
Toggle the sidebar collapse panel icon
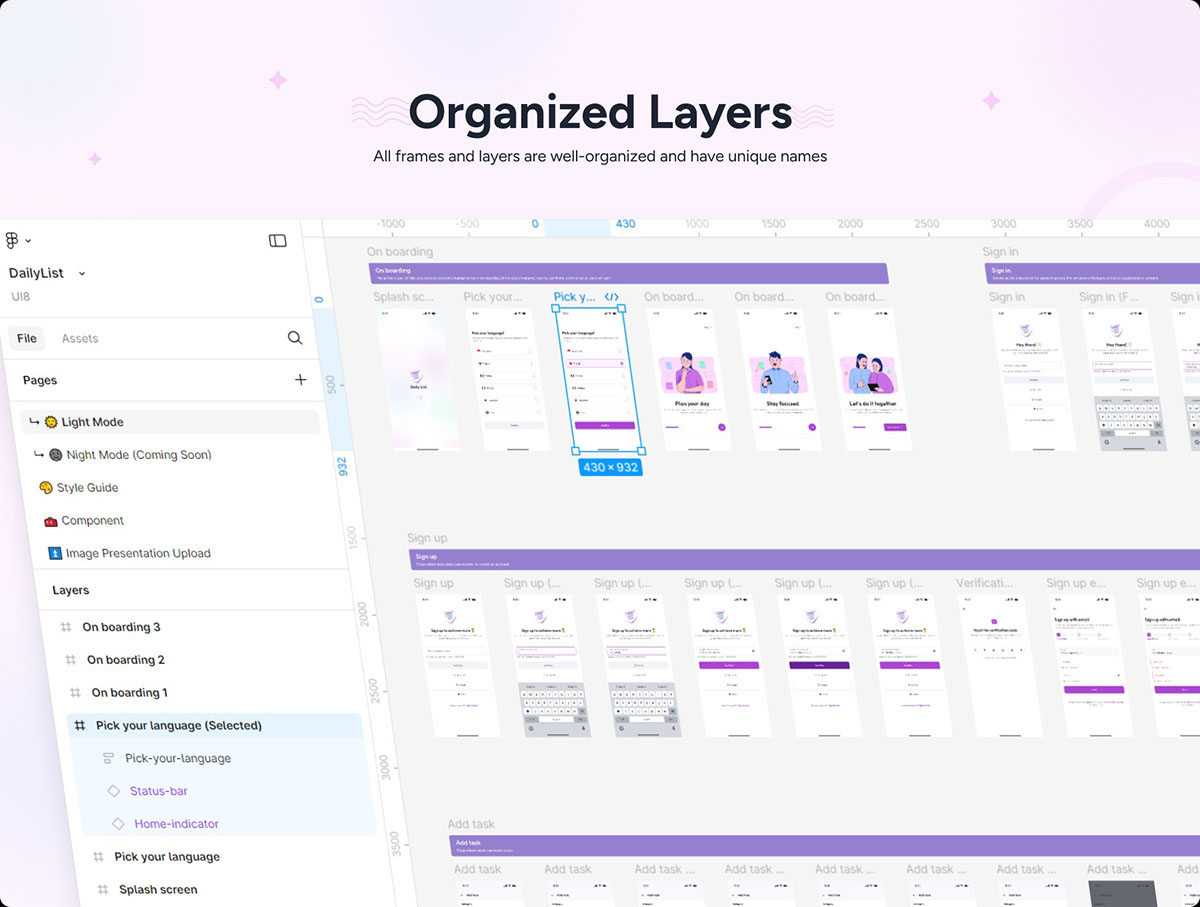coord(278,241)
